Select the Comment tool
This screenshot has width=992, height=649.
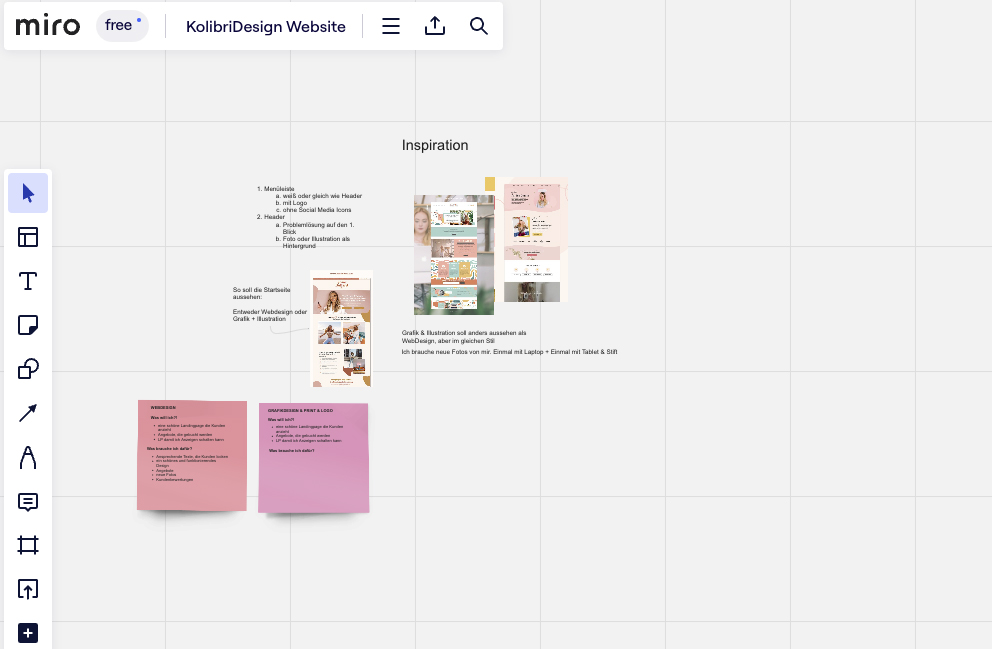[28, 501]
